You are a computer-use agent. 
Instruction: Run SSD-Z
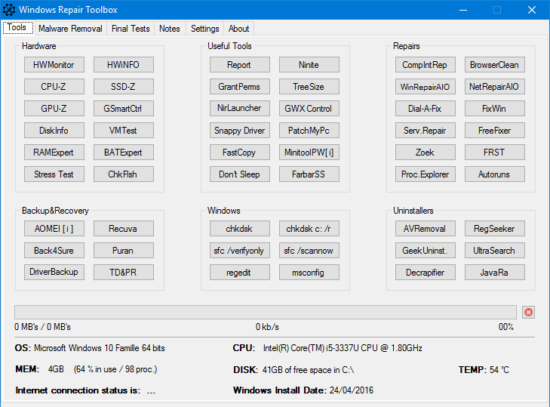tap(123, 87)
